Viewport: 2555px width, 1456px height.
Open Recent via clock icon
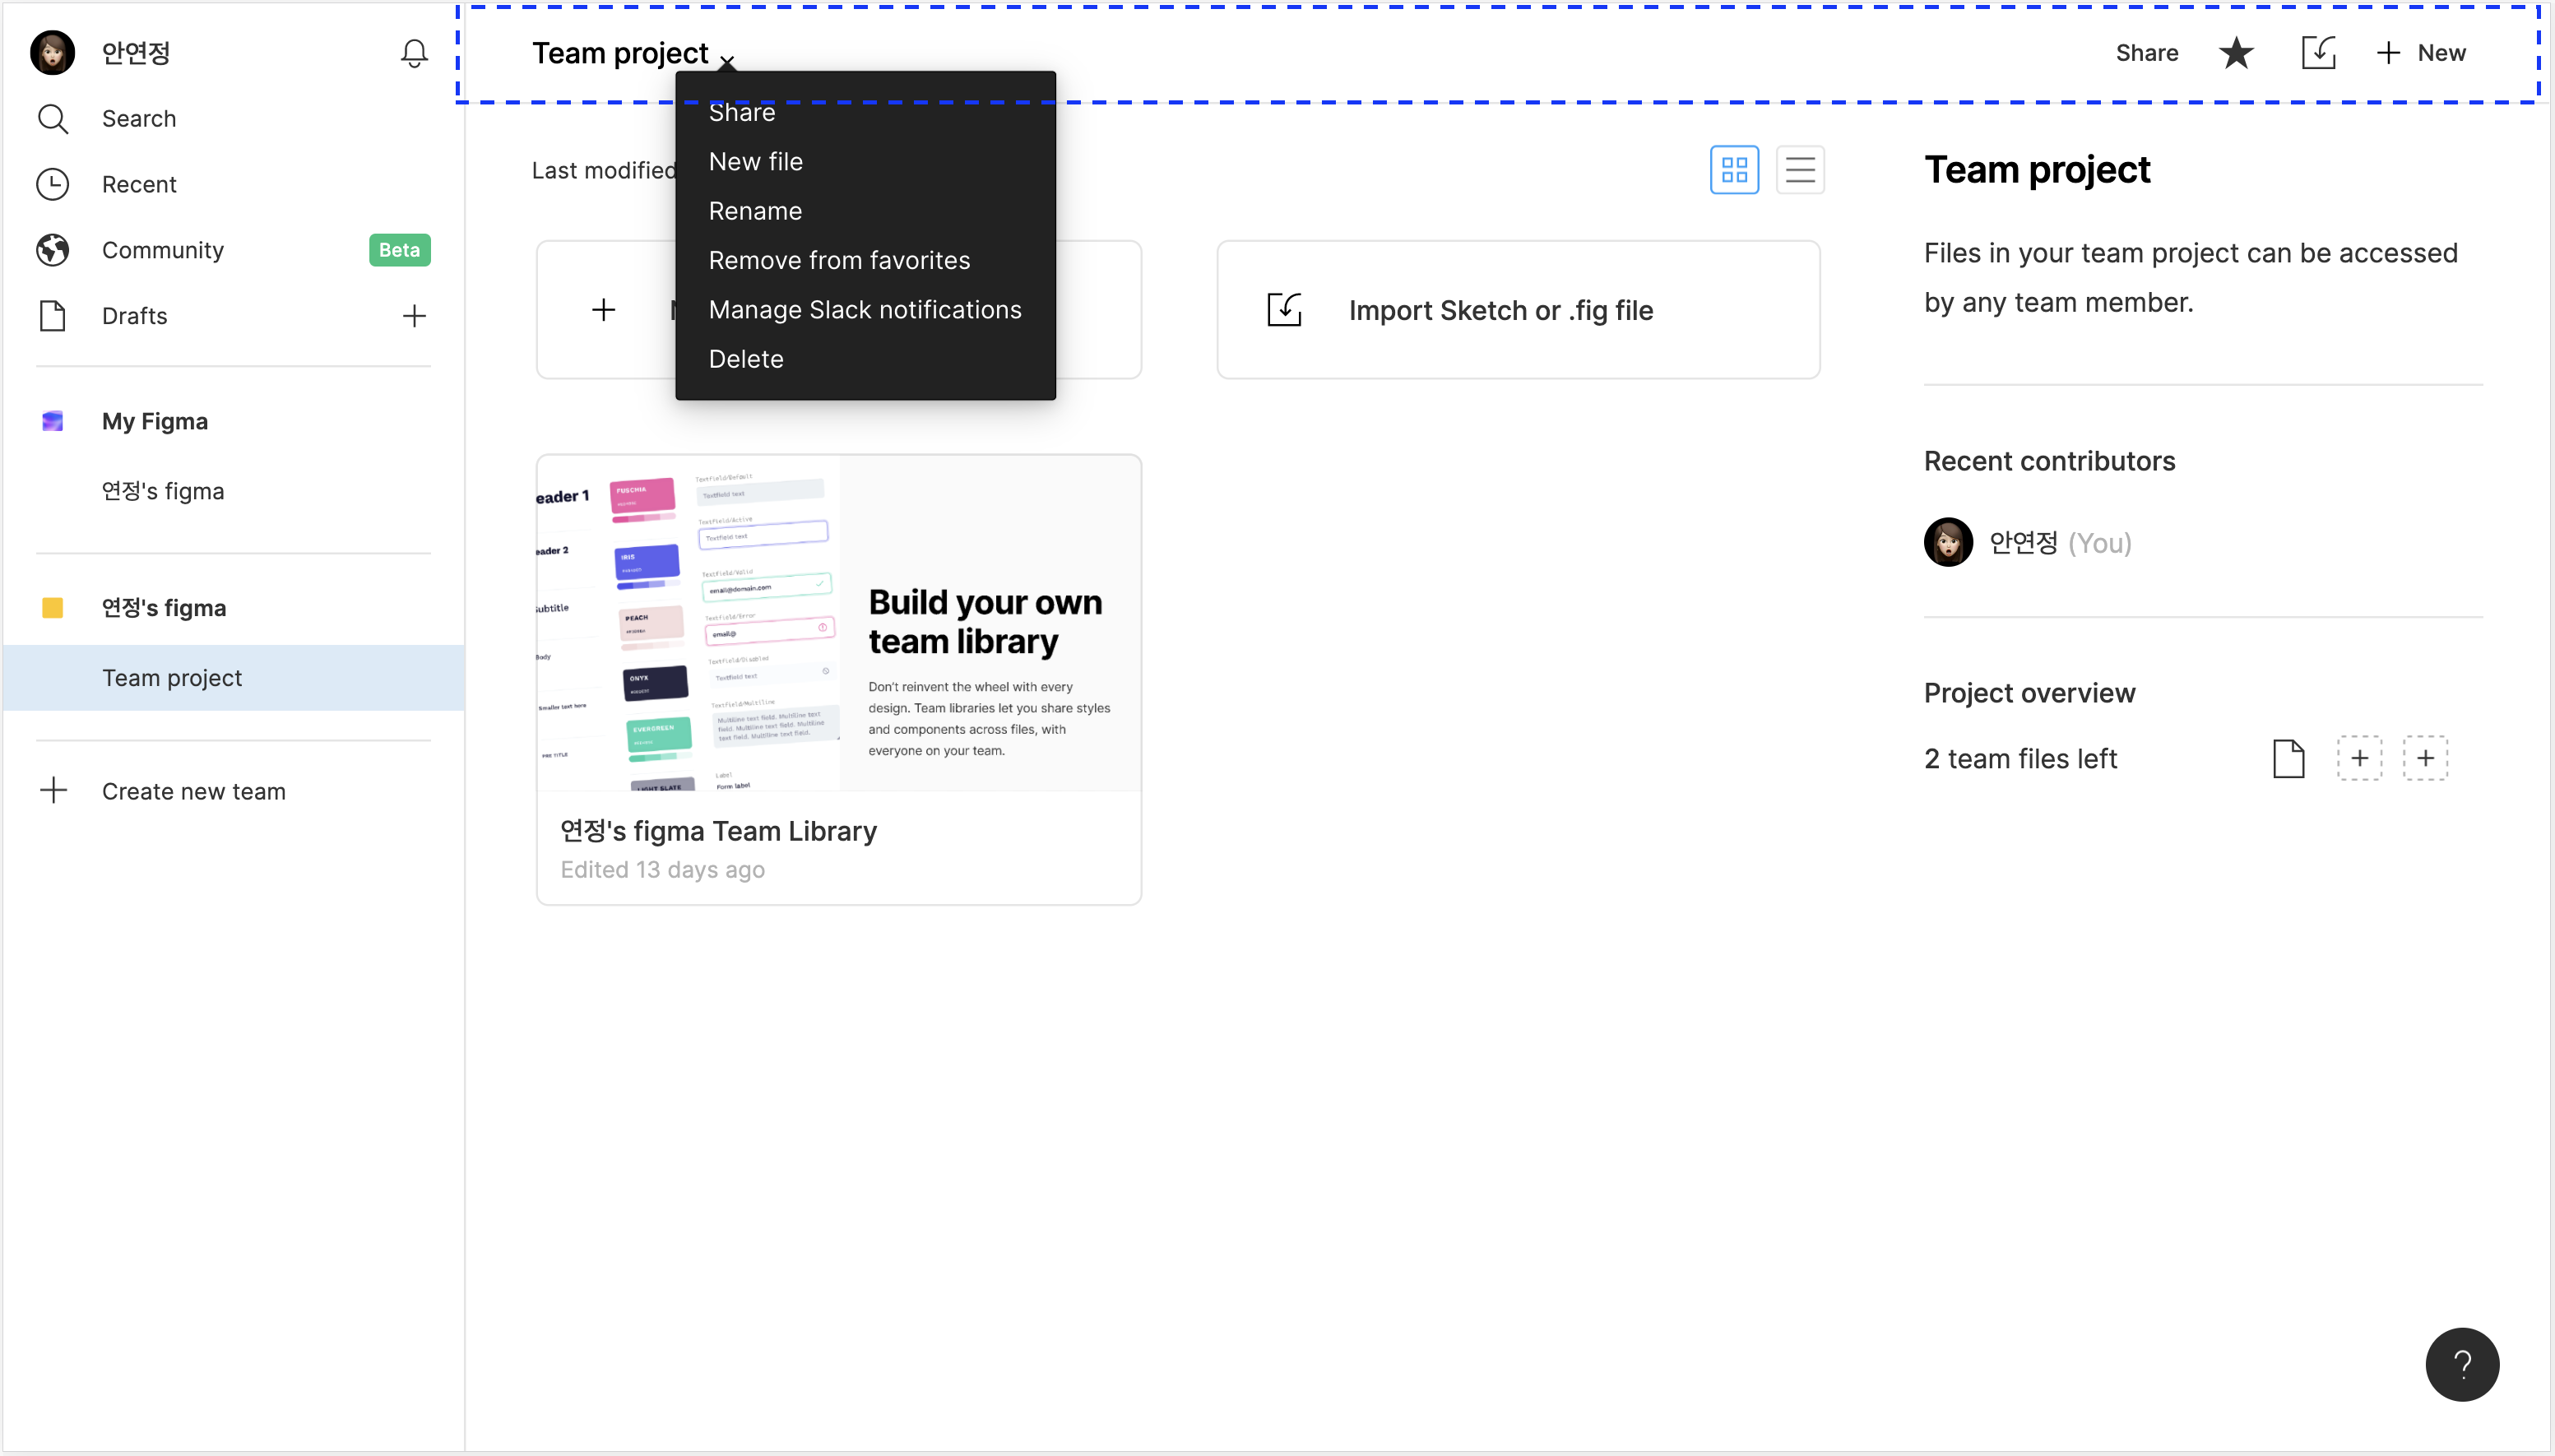pyautogui.click(x=52, y=184)
